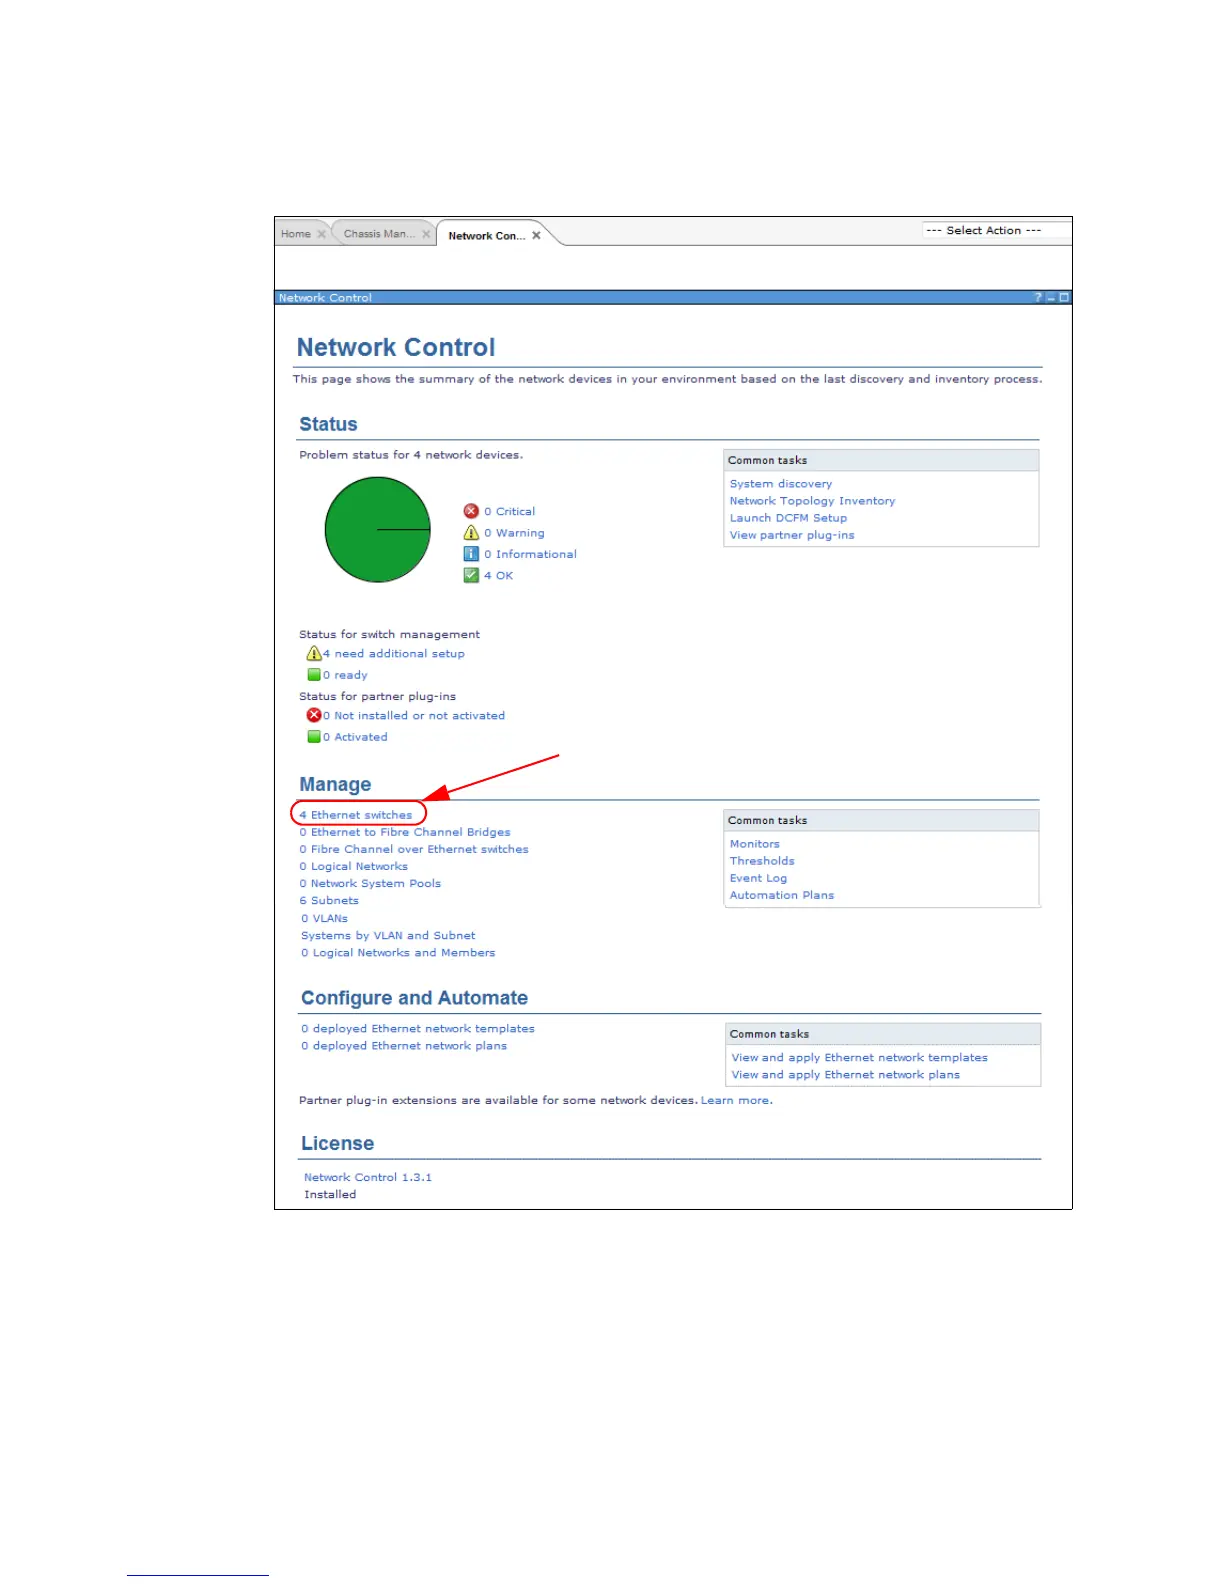
Task: Open System discovery task
Action: point(780,484)
